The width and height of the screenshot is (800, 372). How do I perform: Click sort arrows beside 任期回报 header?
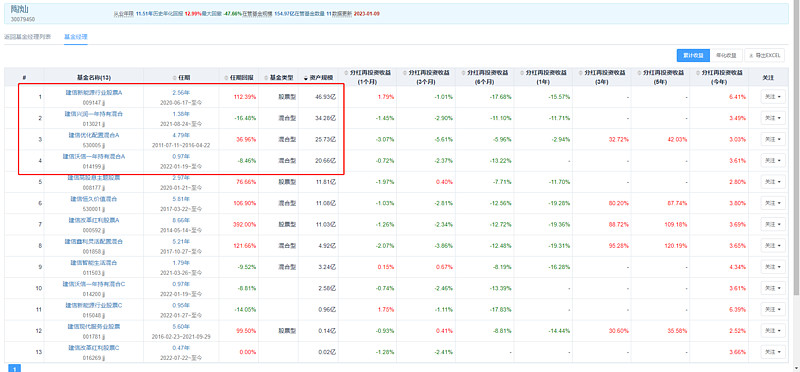click(x=227, y=78)
